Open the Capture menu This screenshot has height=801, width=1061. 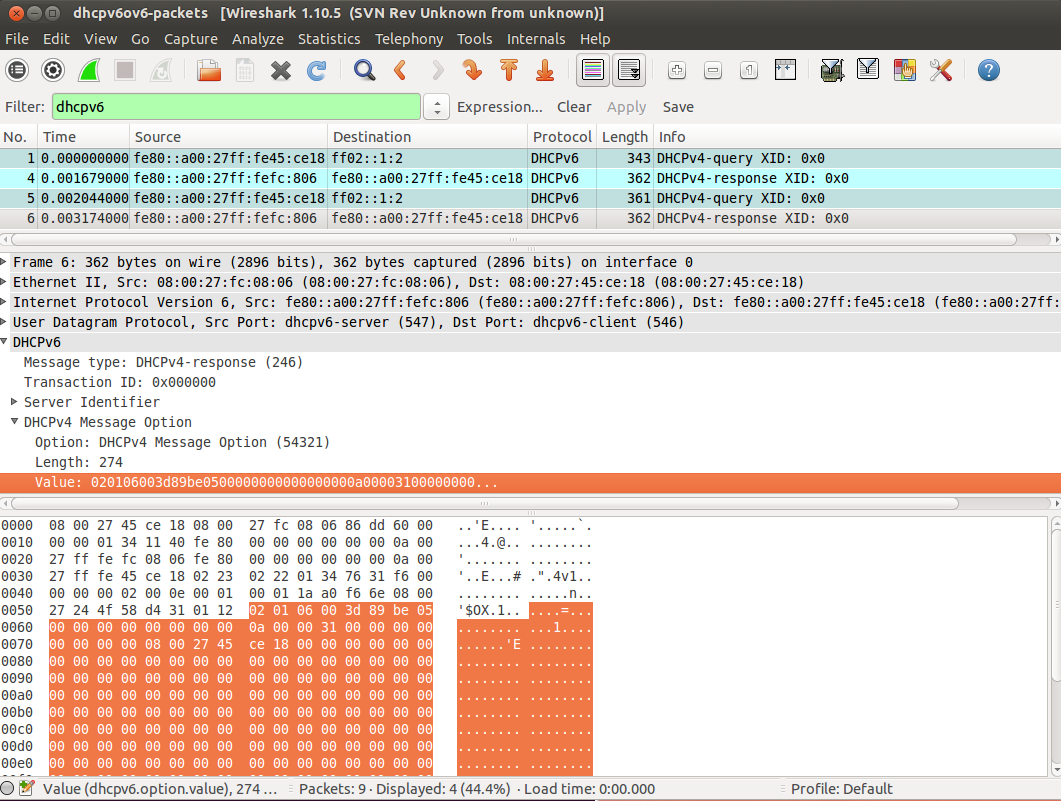[x=191, y=39]
